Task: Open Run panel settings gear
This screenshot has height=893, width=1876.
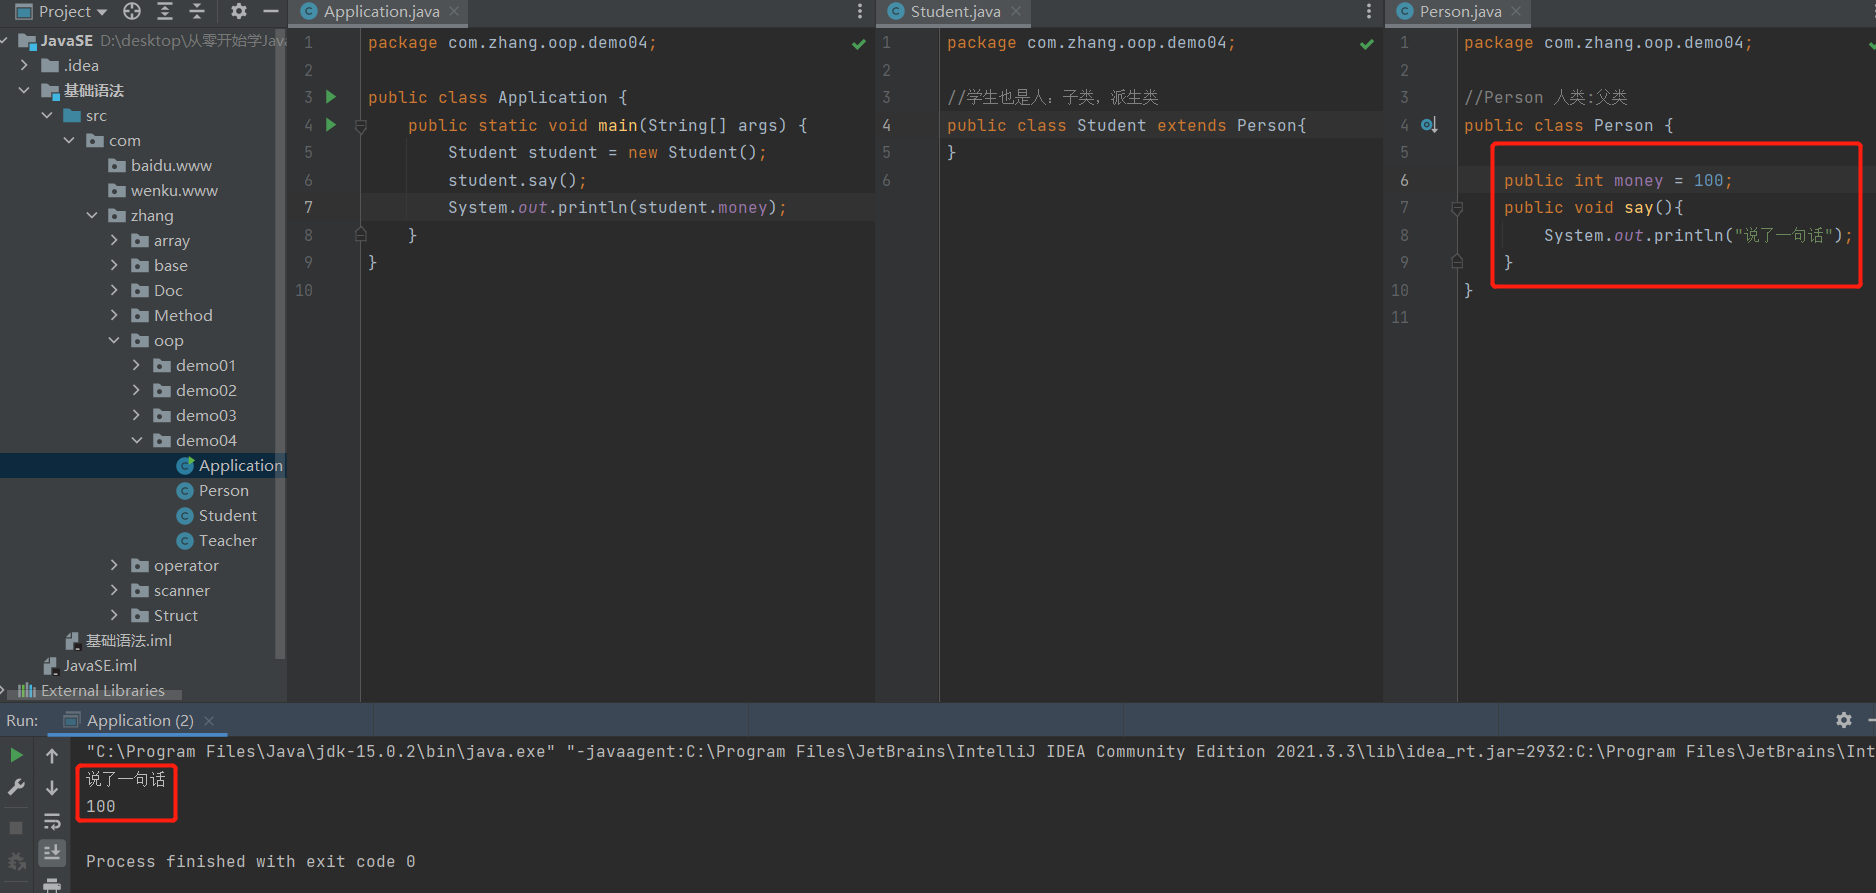Action: 1844,720
